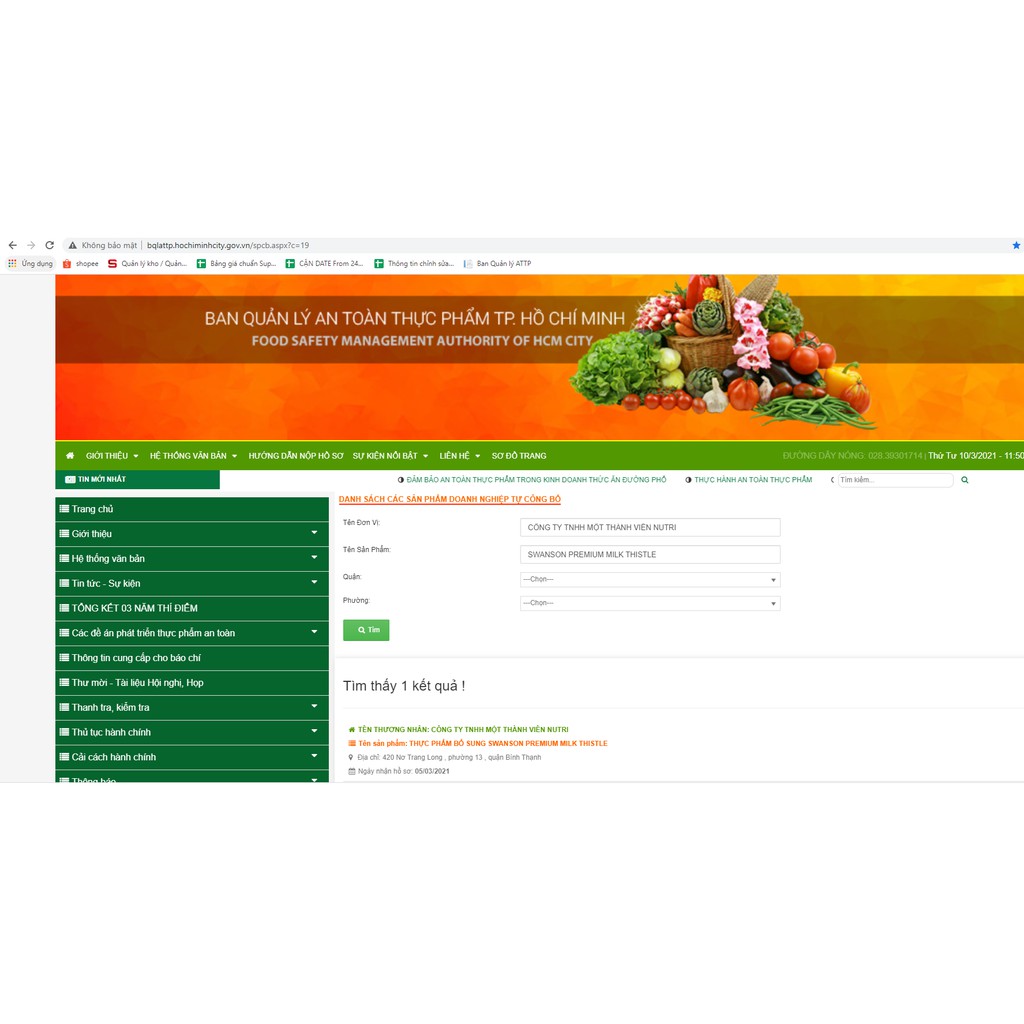Image resolution: width=1024 pixels, height=1024 pixels.
Task: Expand 'Thanh tra, kiểm tra' sidebar section
Action: pos(314,707)
